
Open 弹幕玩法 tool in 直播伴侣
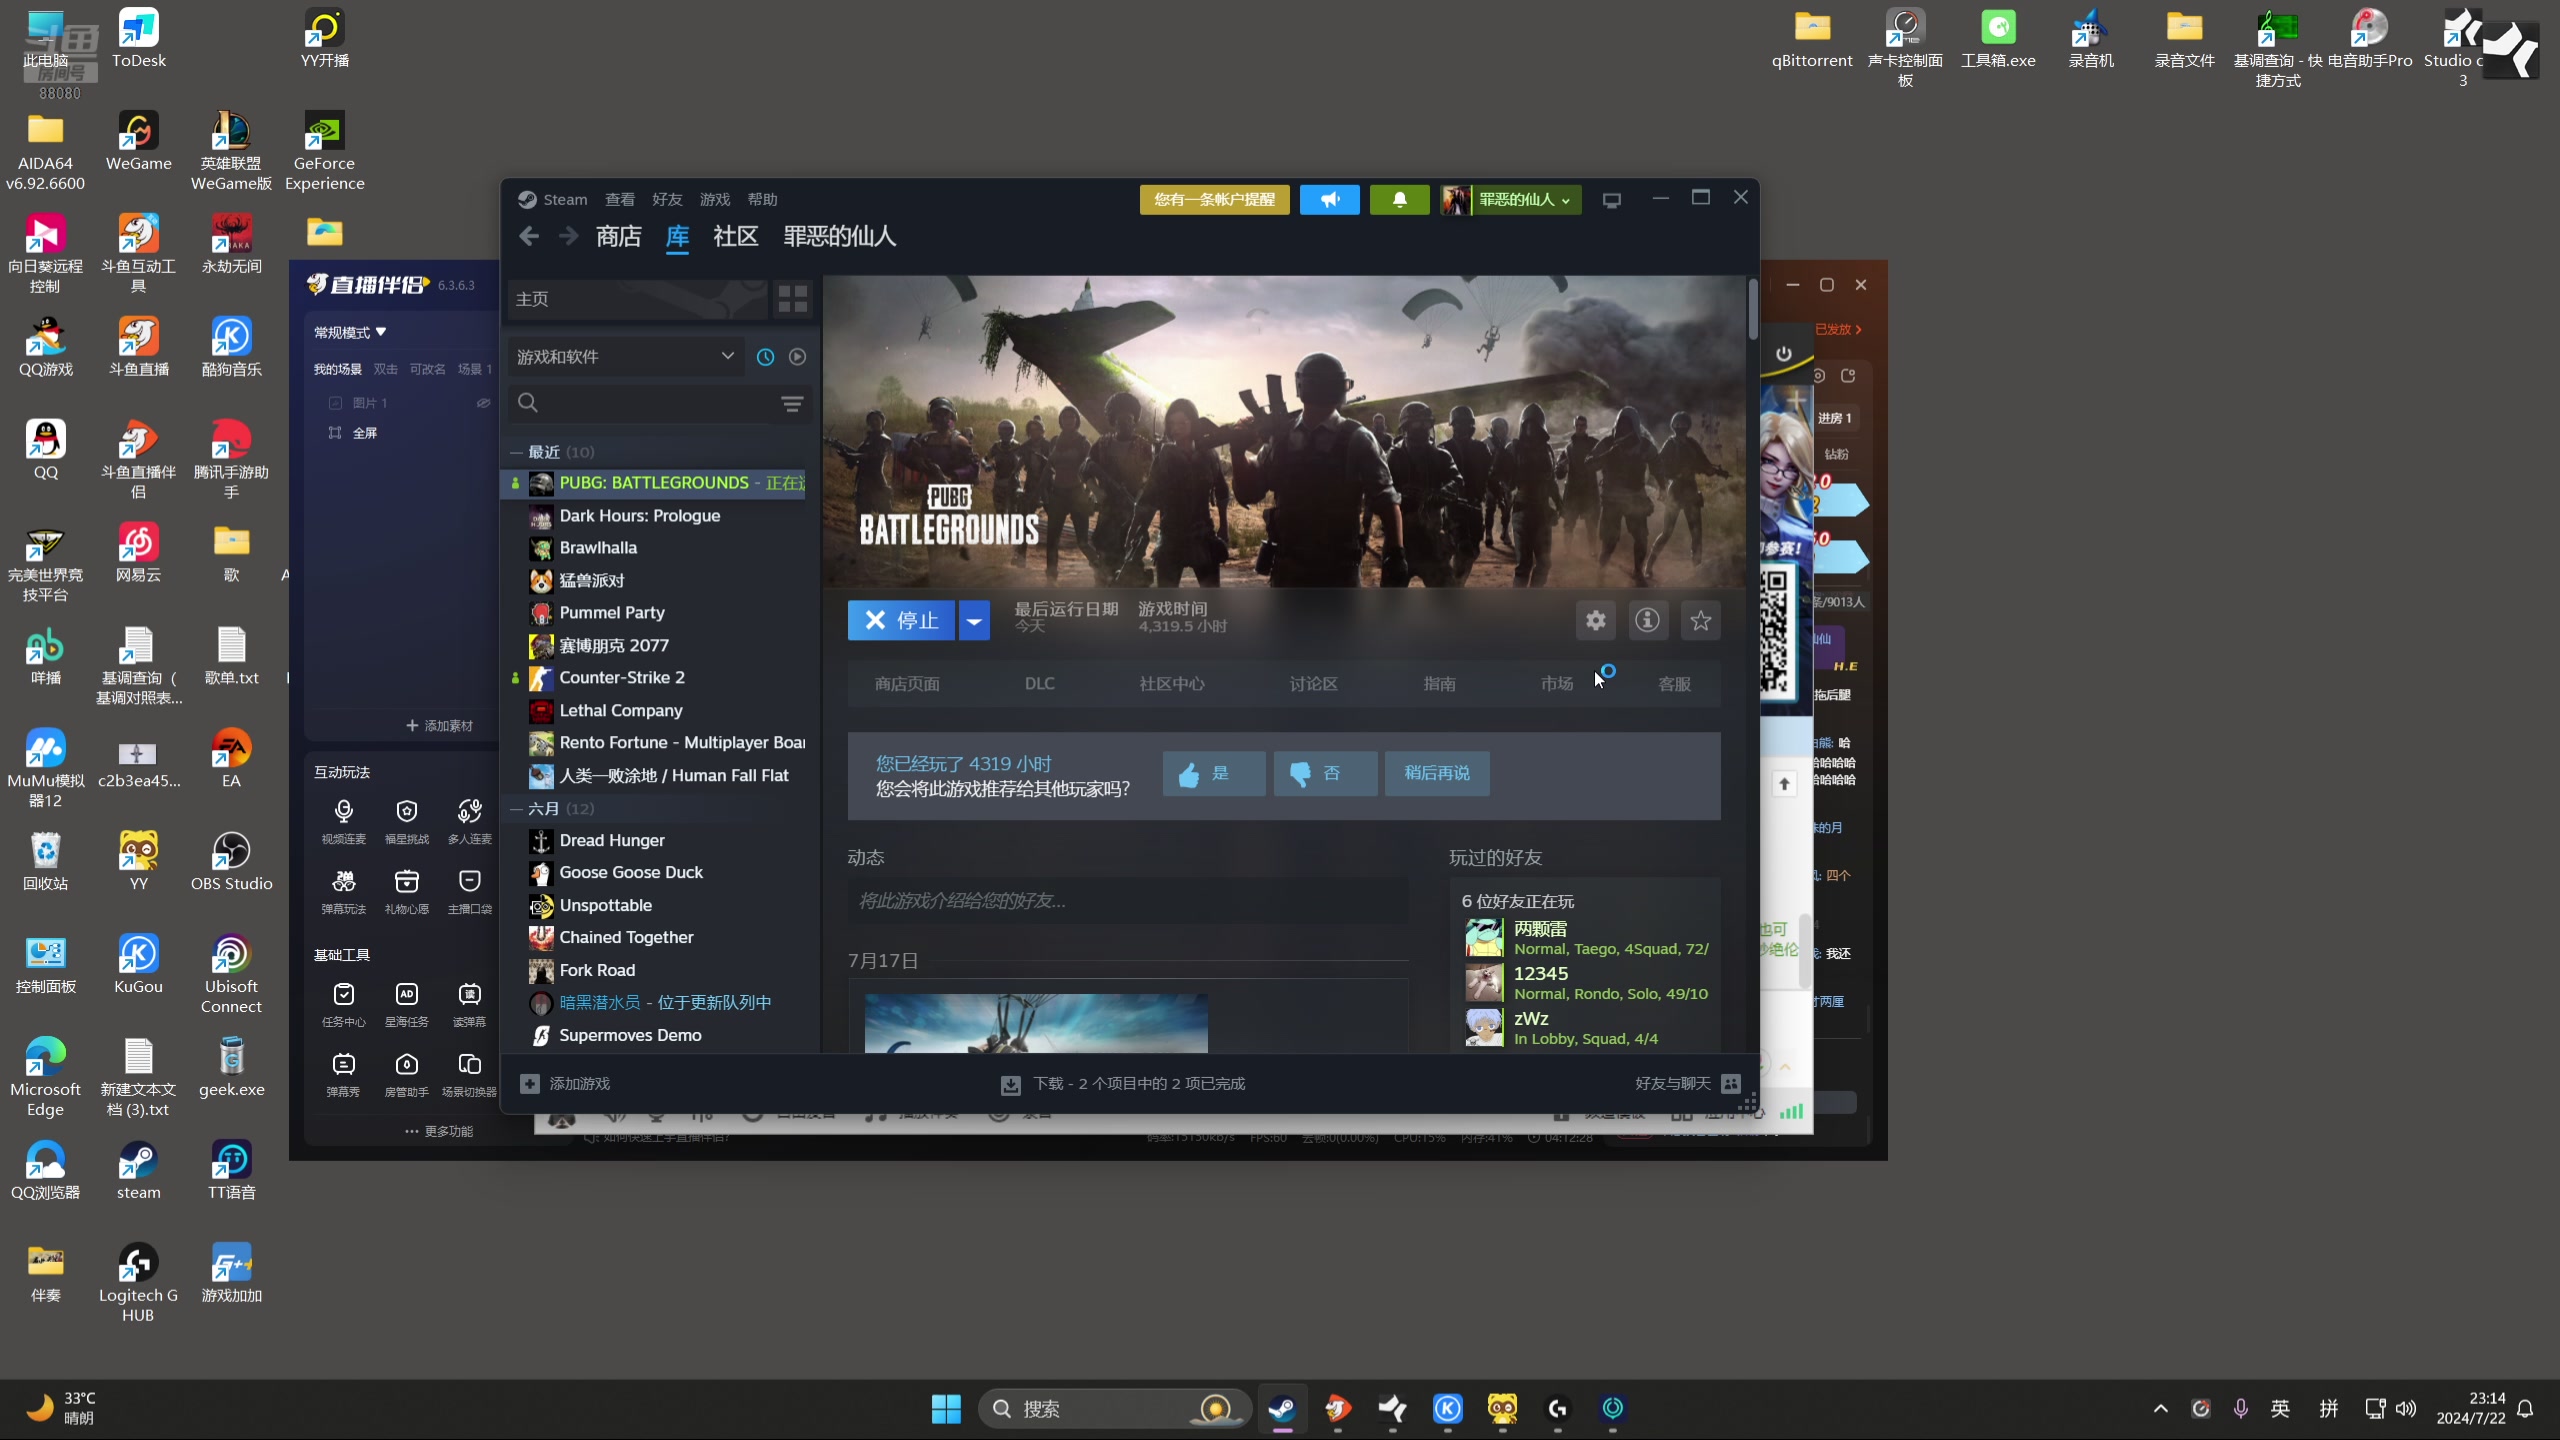point(343,890)
